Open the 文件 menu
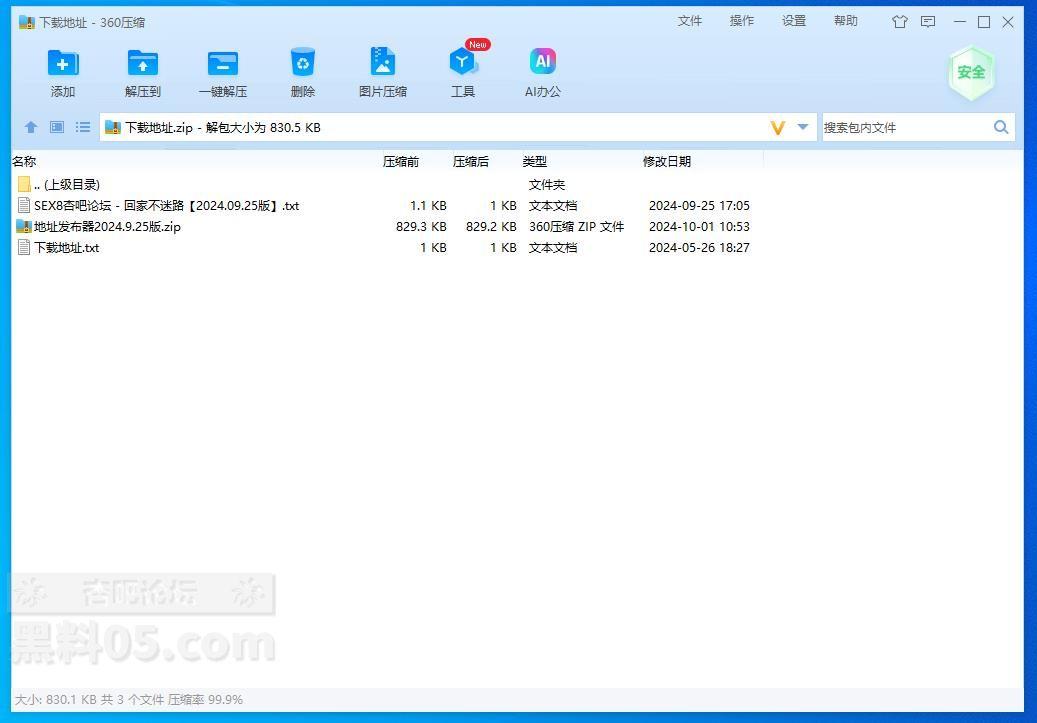The image size is (1037, 723). 689,21
